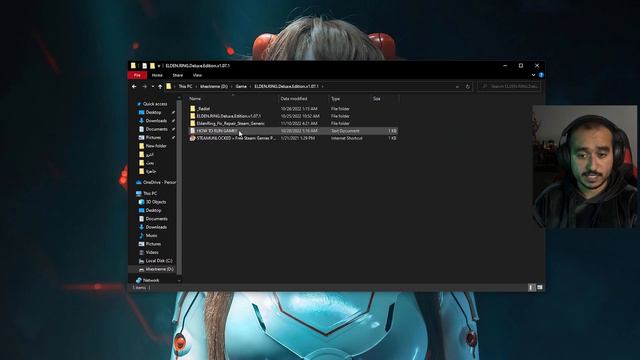
Task: Select the ELDEN.RING.Deluxe.Edition.v1.07.1 folder row
Action: click(x=293, y=116)
